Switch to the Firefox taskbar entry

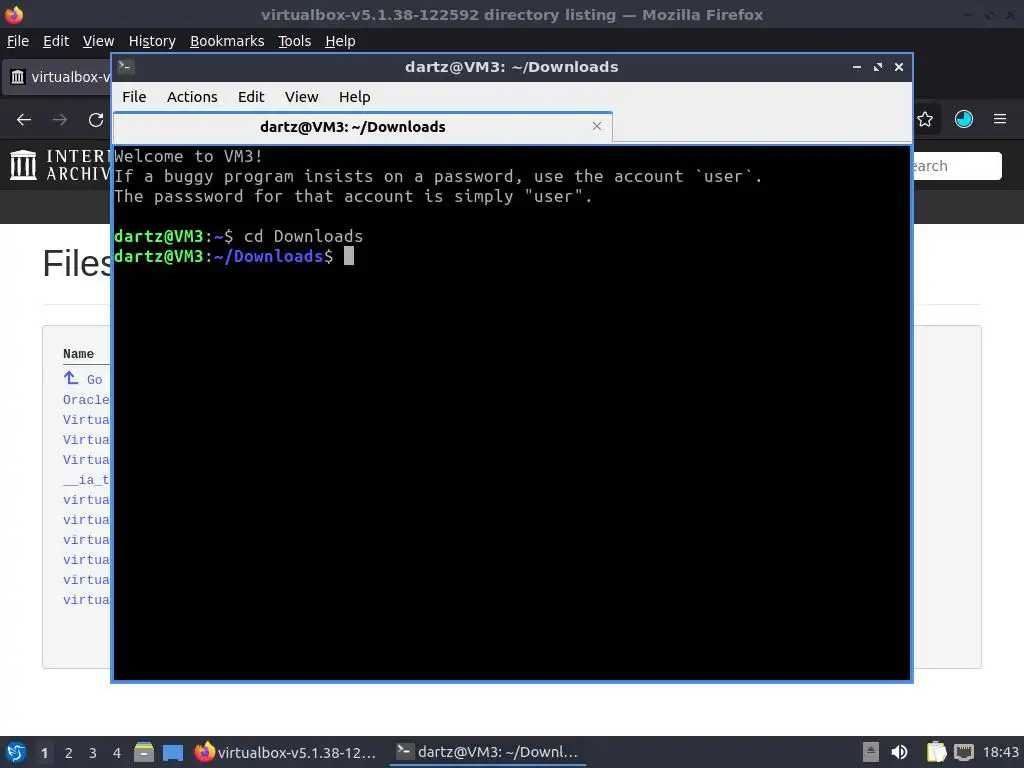[286, 752]
